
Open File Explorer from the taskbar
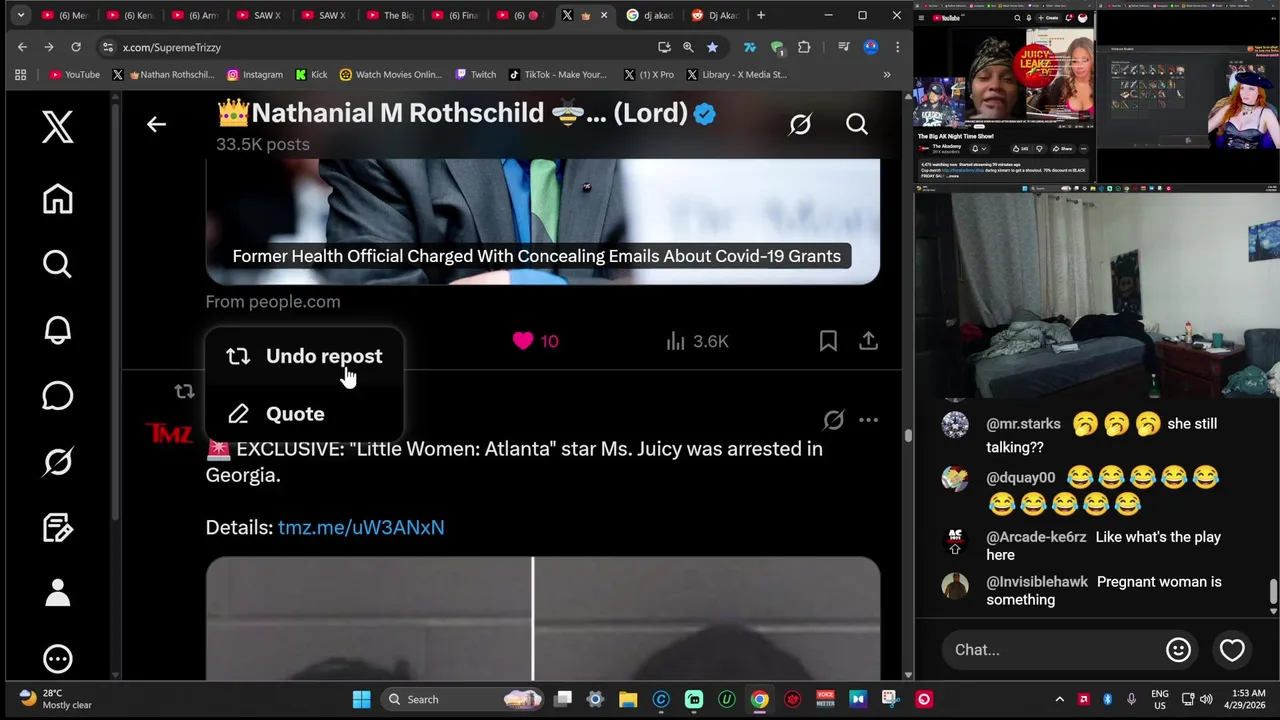tap(628, 699)
